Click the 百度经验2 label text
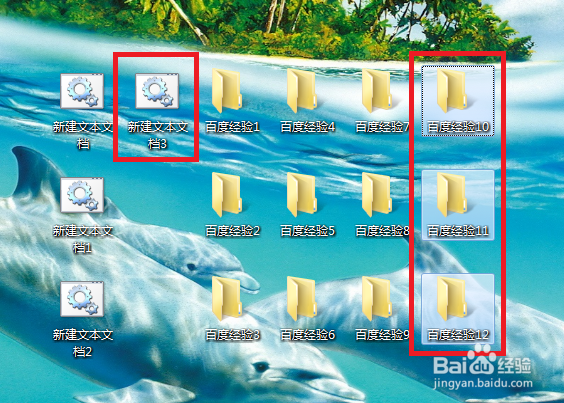 click(x=232, y=231)
